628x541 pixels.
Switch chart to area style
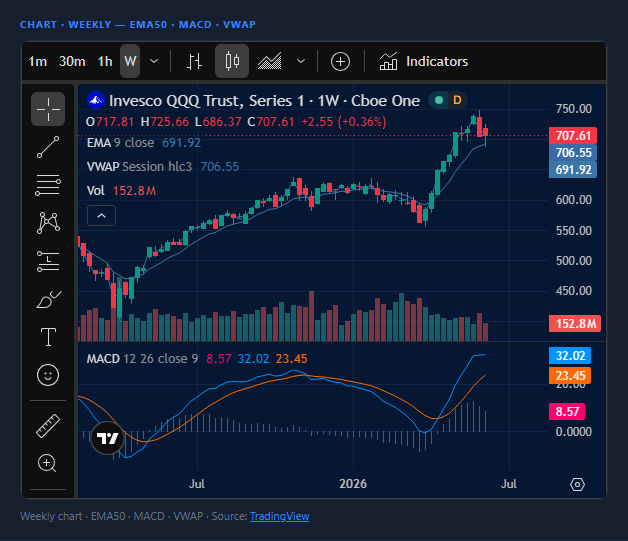pyautogui.click(x=269, y=61)
